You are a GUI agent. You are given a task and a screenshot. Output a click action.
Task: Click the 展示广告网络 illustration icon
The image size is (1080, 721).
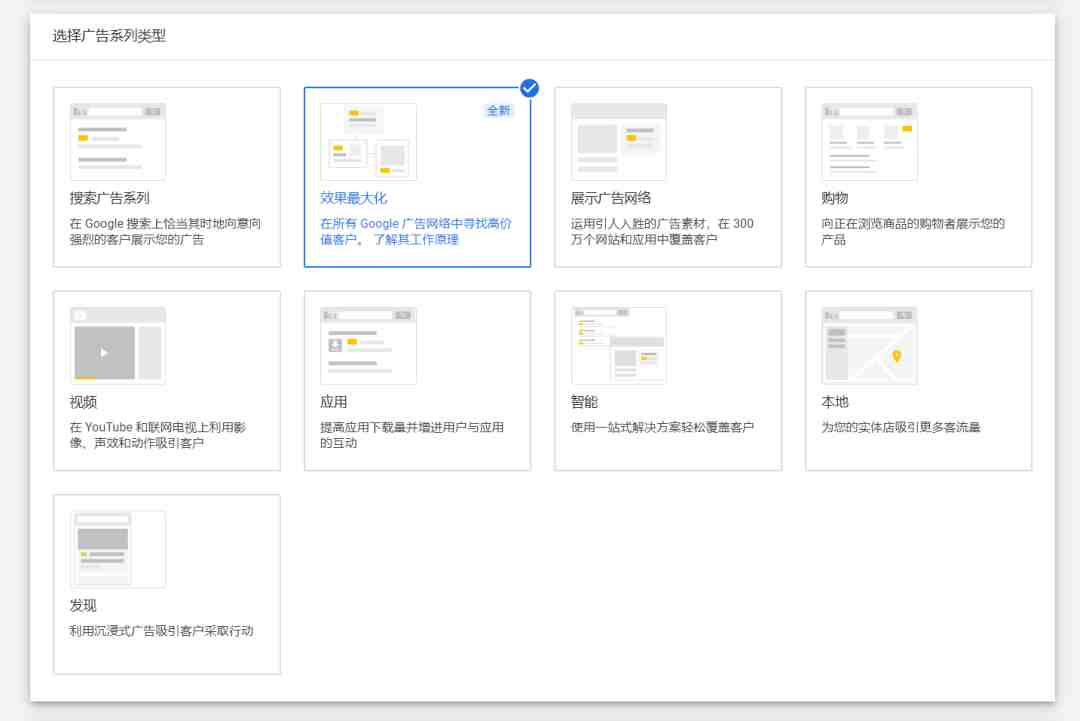[x=619, y=142]
